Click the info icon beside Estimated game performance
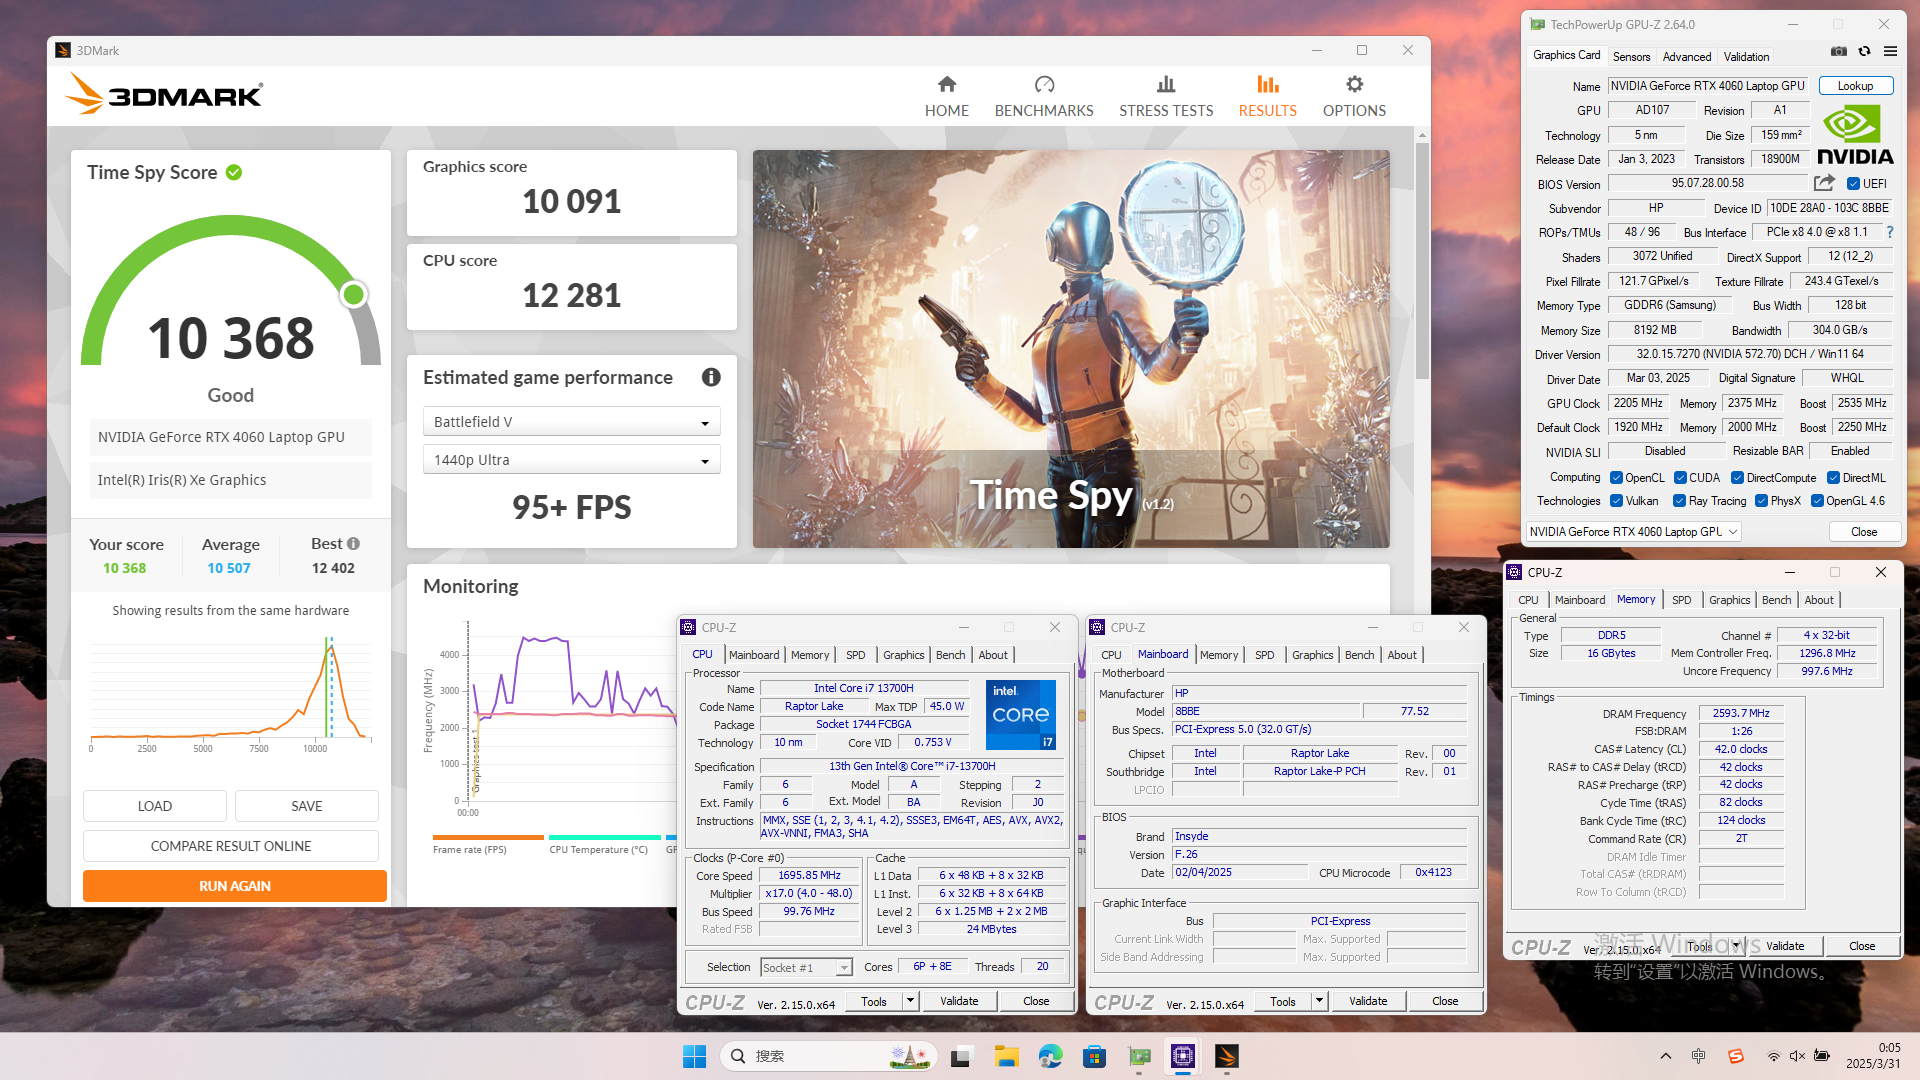The height and width of the screenshot is (1080, 1920). click(711, 377)
